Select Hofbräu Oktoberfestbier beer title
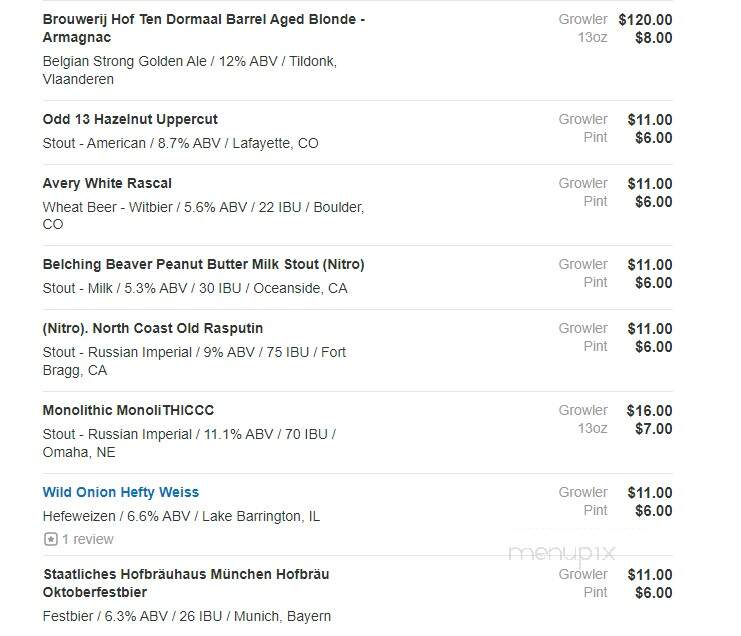This screenshot has height=636, width=741. click(186, 583)
